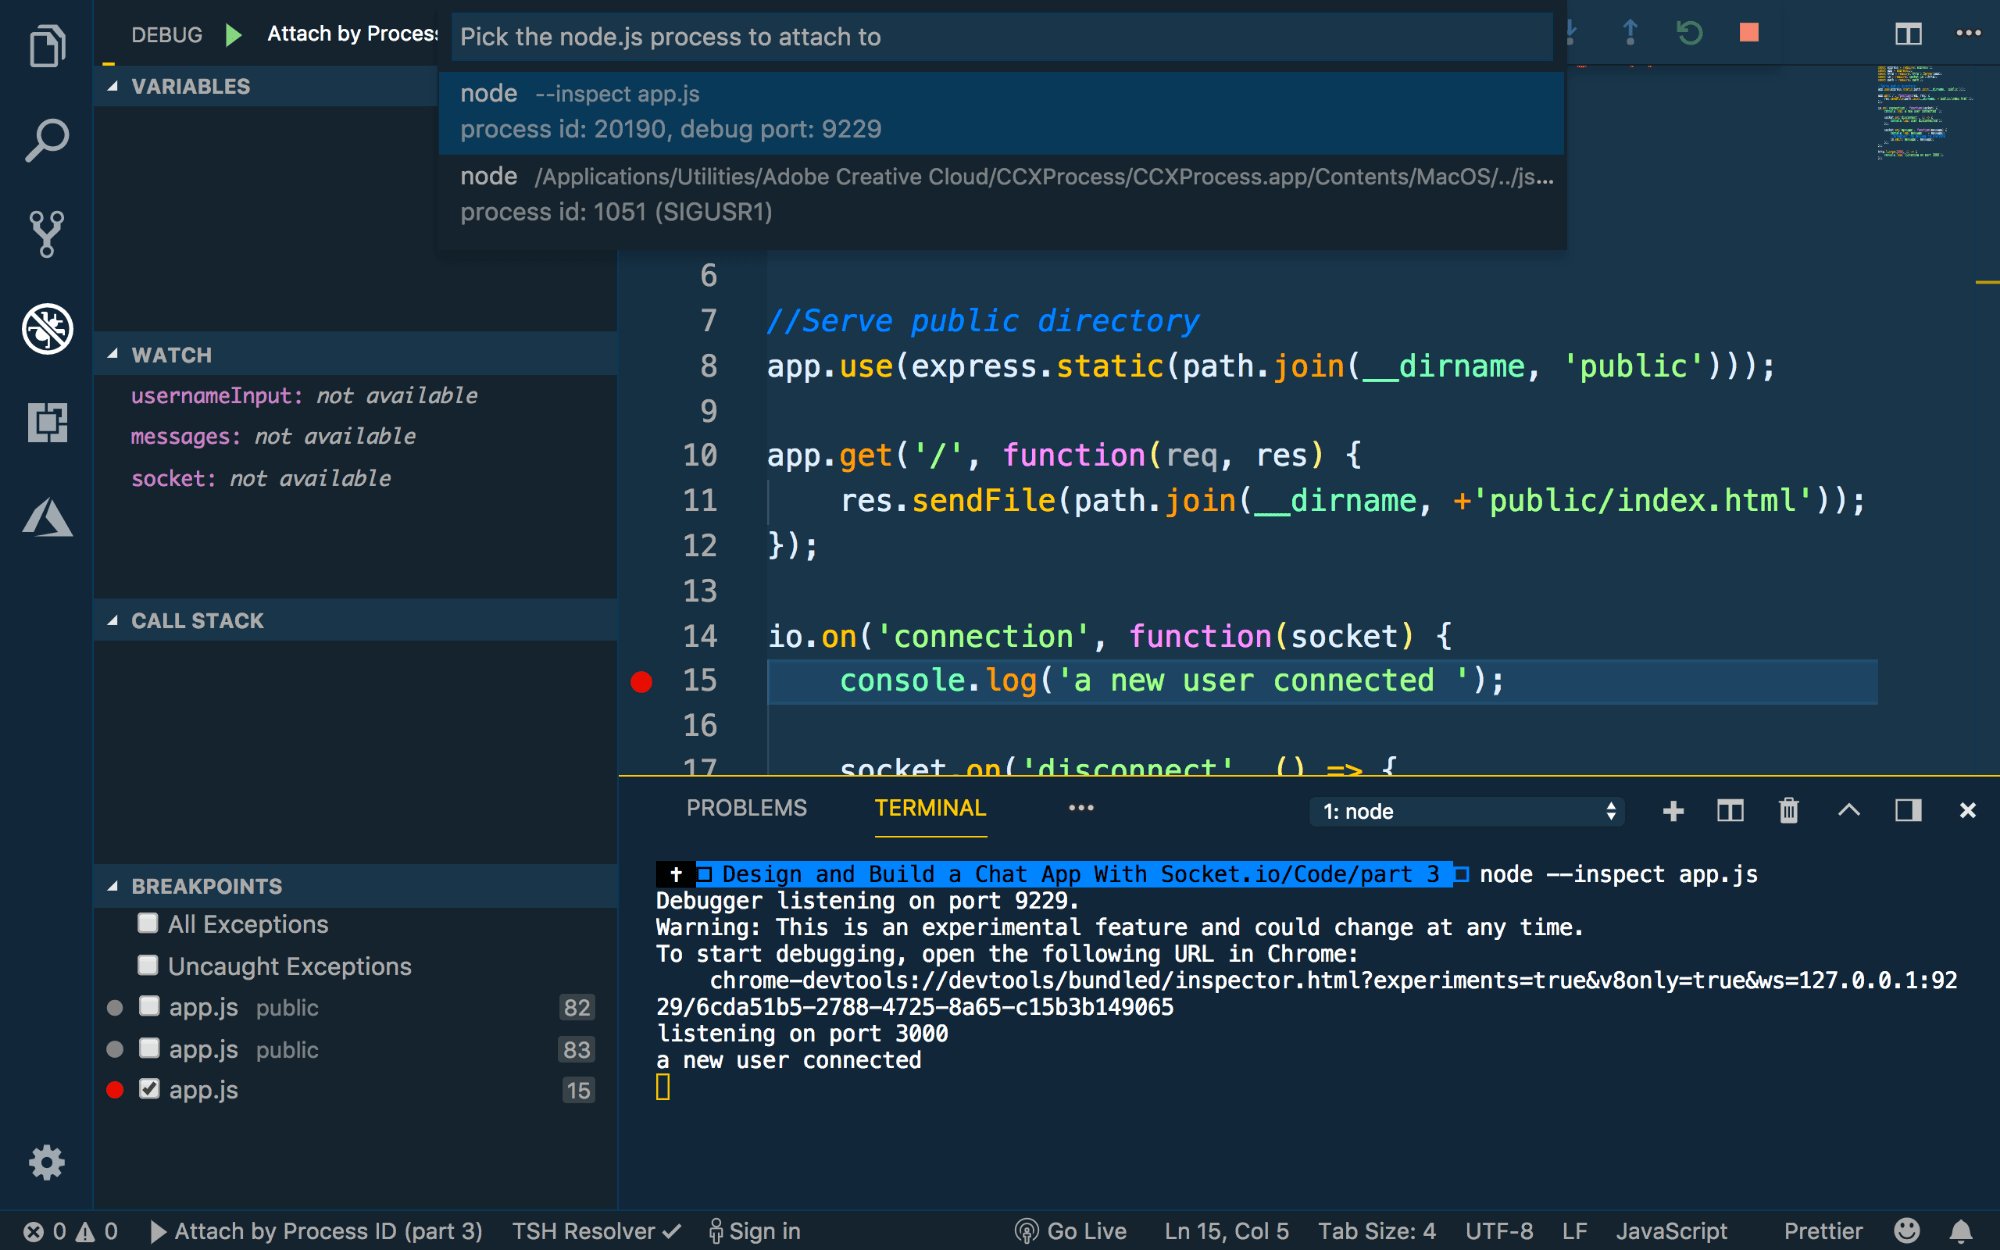Select the TERMINAL tab

(x=930, y=808)
